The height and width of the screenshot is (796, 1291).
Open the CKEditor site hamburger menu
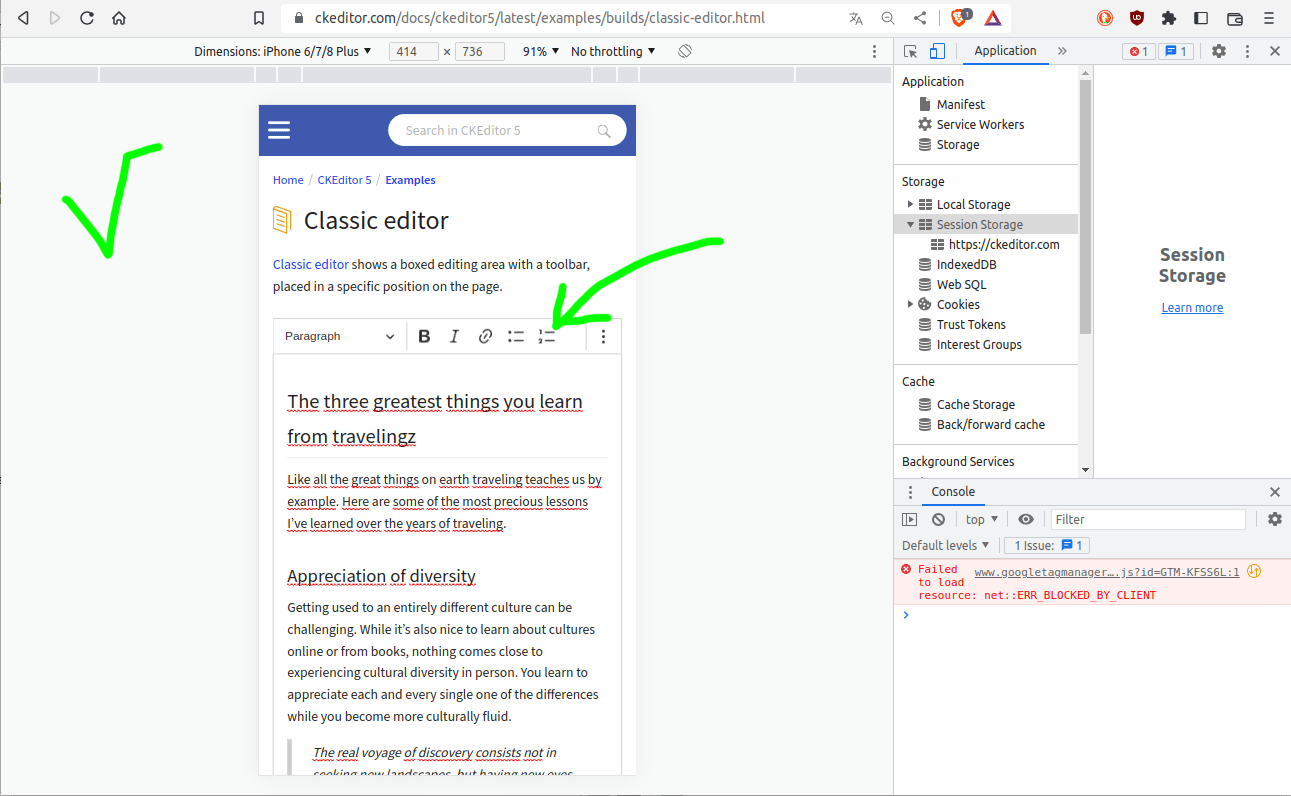coord(279,130)
